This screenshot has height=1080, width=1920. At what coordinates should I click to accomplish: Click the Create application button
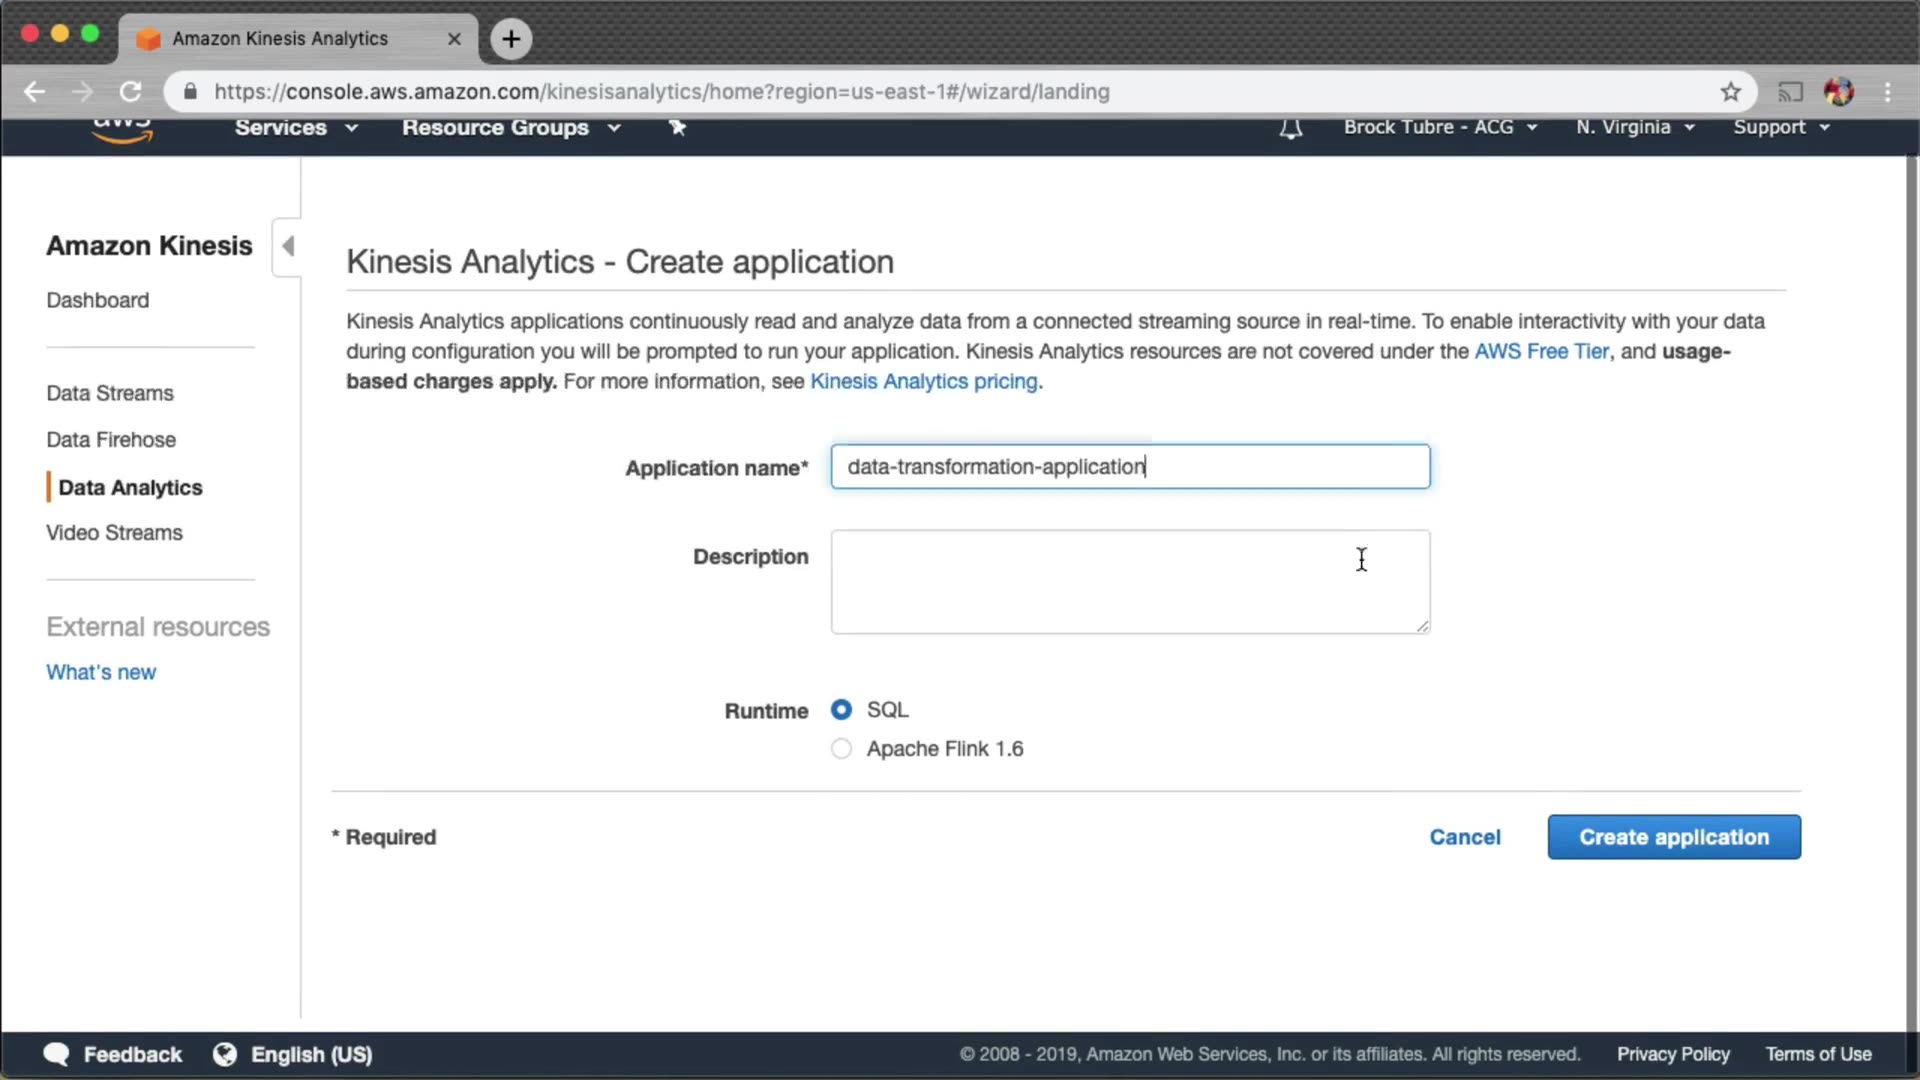1674,837
